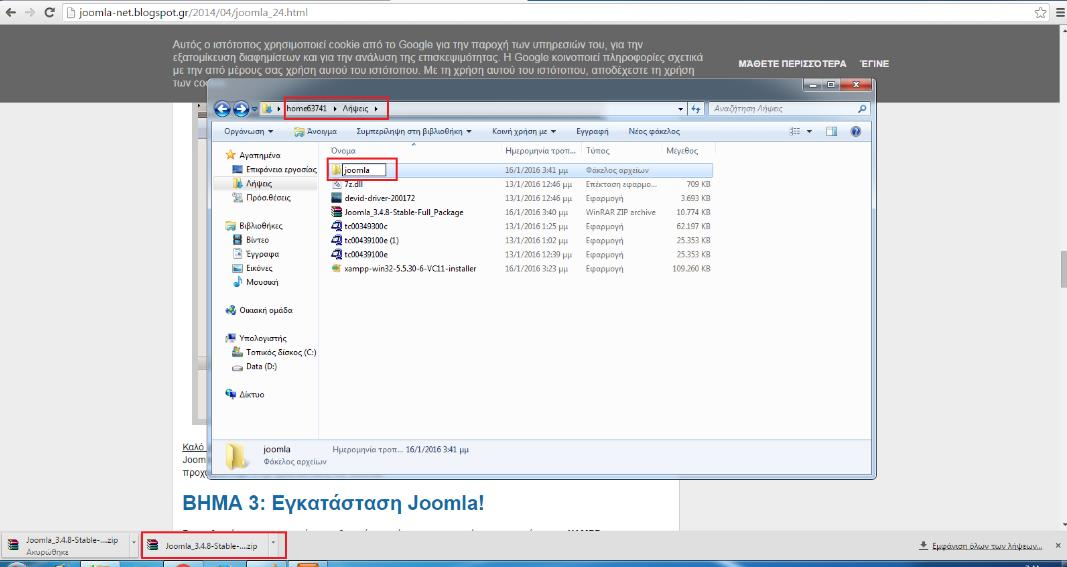Click the Explorer refresh icon beside address bar

[x=695, y=109]
